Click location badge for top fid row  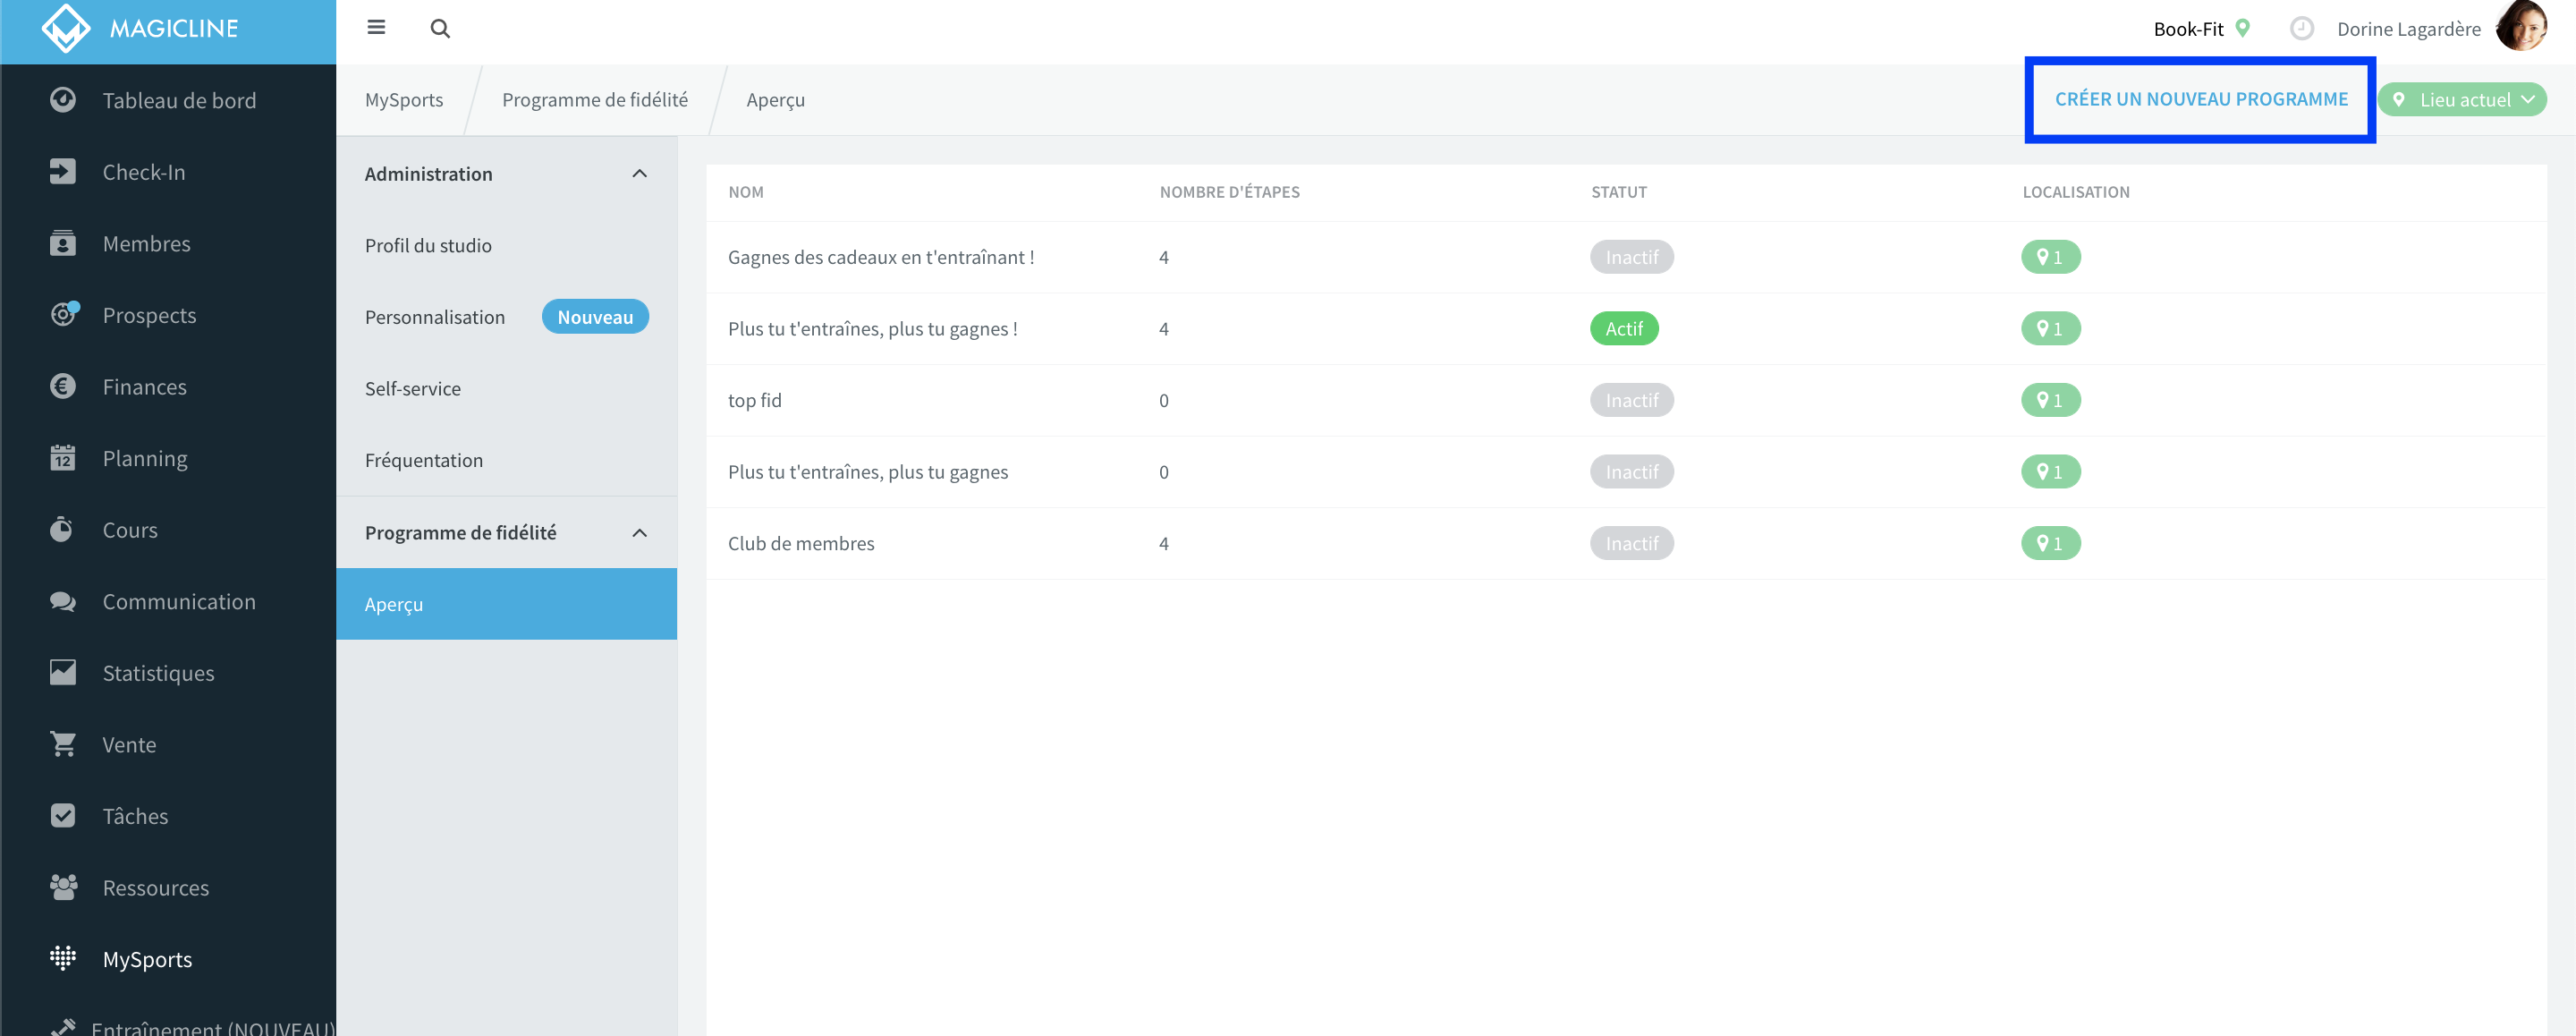[x=2051, y=400]
